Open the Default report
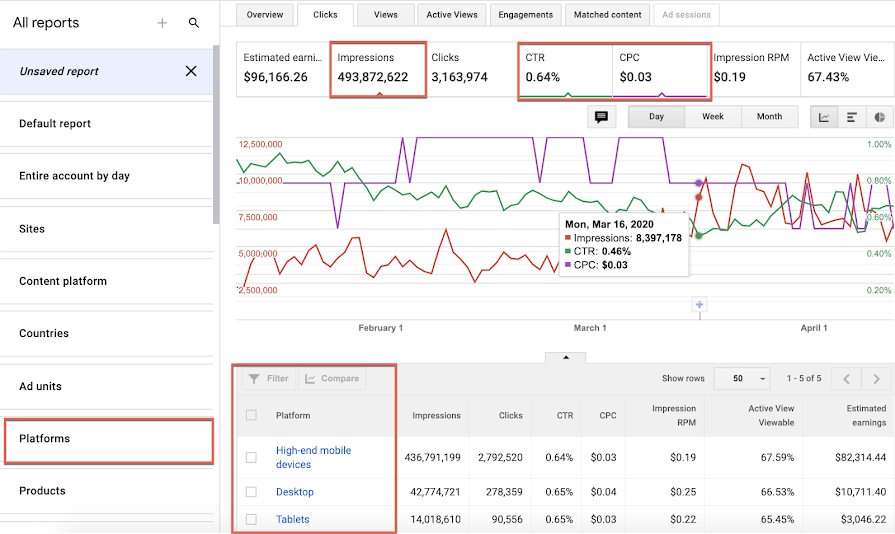The image size is (895, 534). [107, 124]
